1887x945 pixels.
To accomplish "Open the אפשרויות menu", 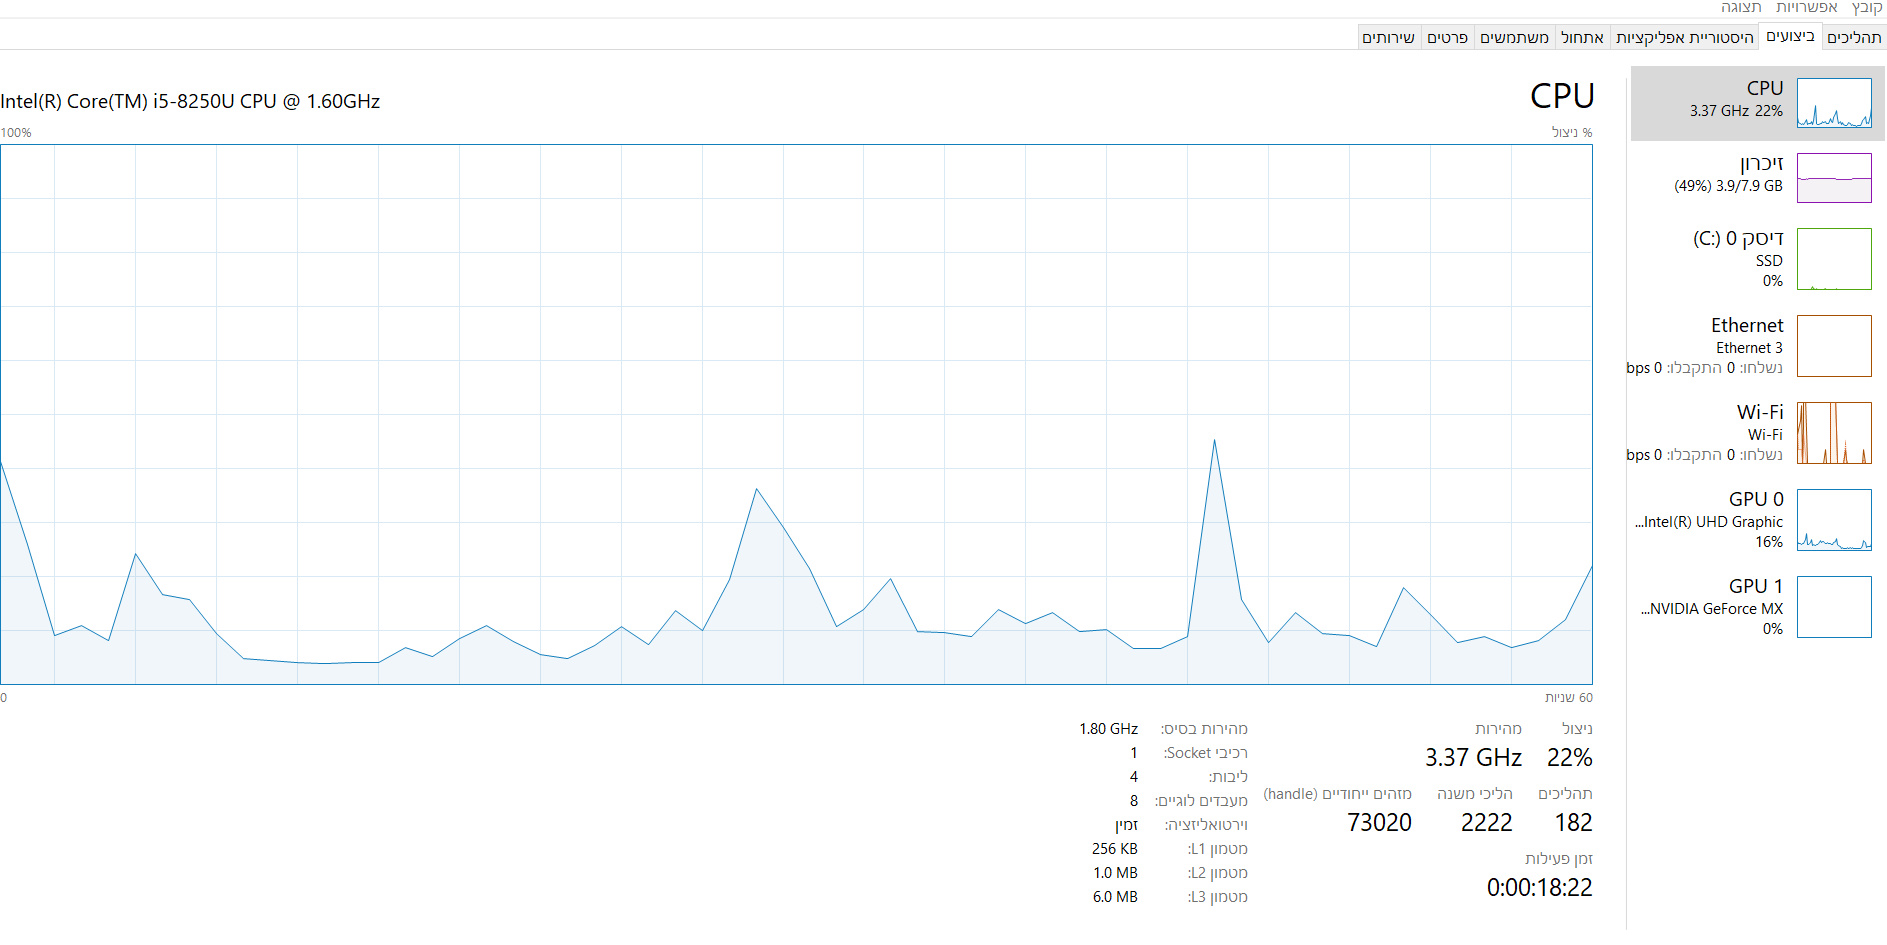I will [1807, 8].
